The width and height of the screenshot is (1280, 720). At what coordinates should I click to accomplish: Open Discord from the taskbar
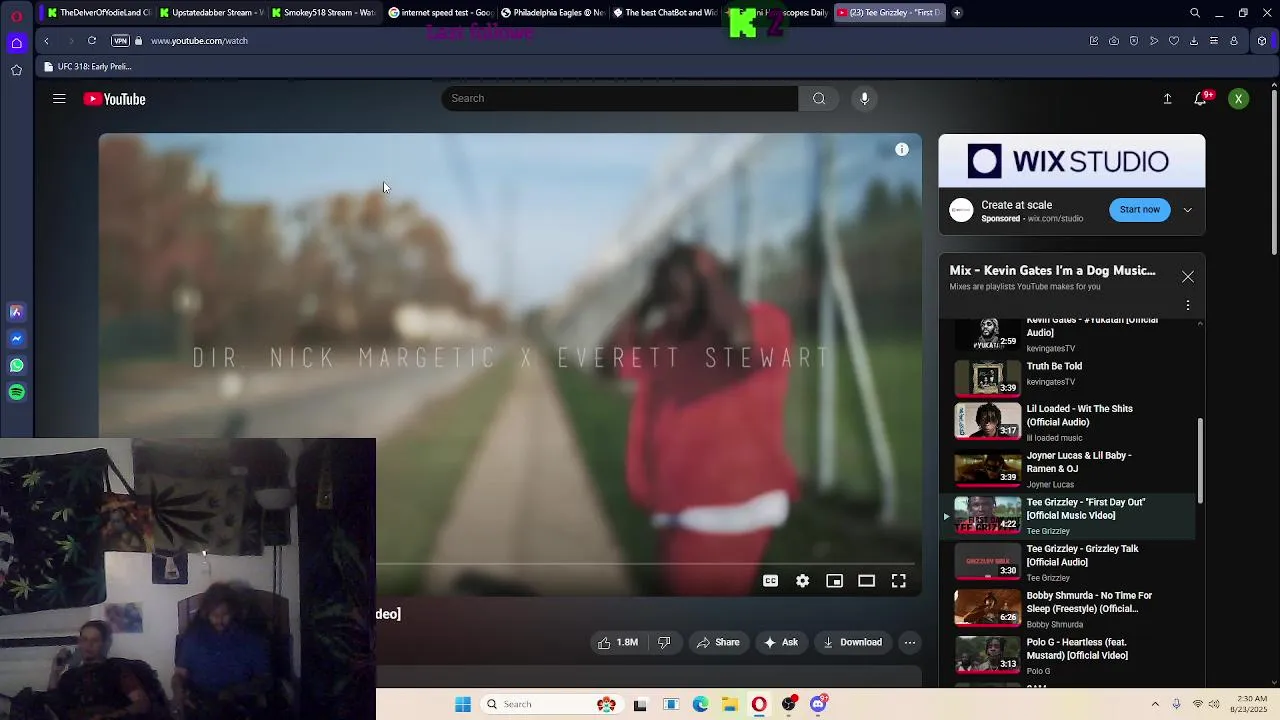818,704
